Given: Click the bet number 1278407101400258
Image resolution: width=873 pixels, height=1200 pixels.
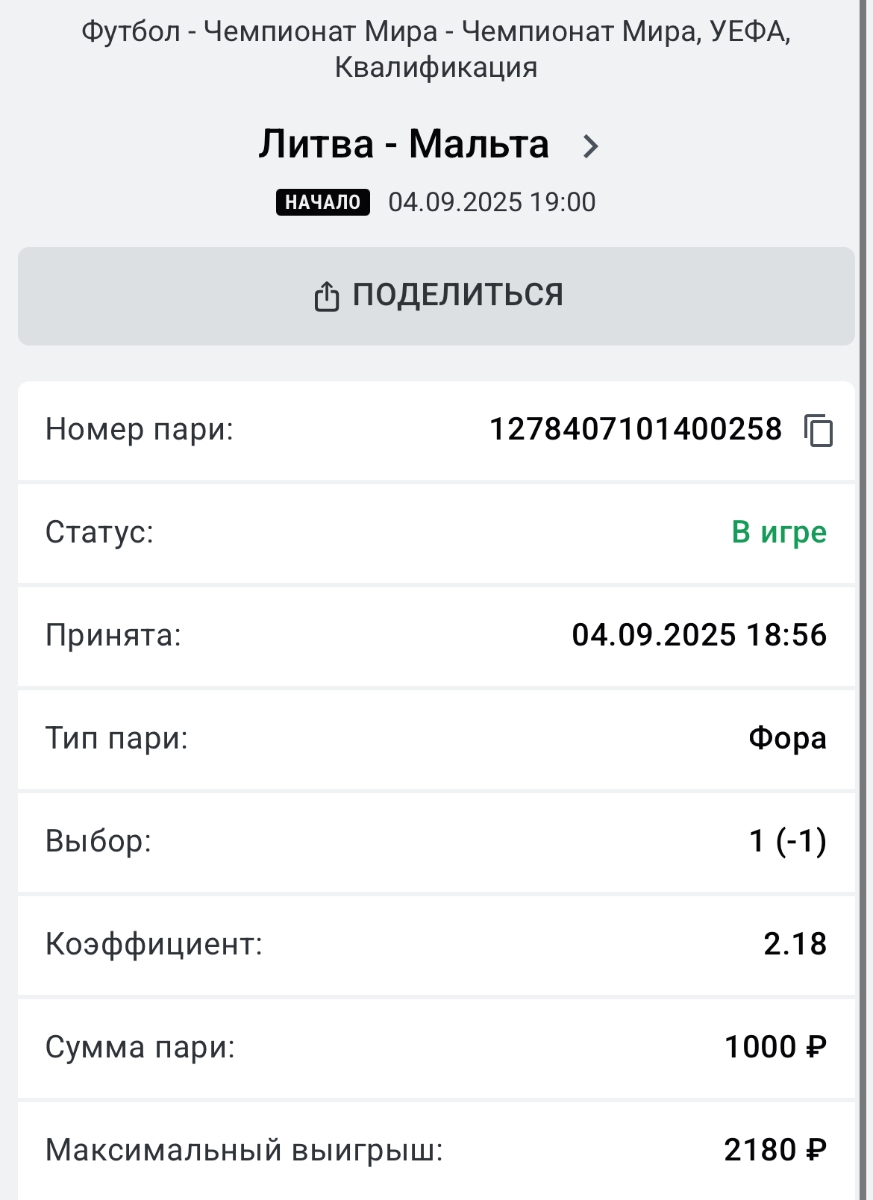Looking at the screenshot, I should coord(635,430).
